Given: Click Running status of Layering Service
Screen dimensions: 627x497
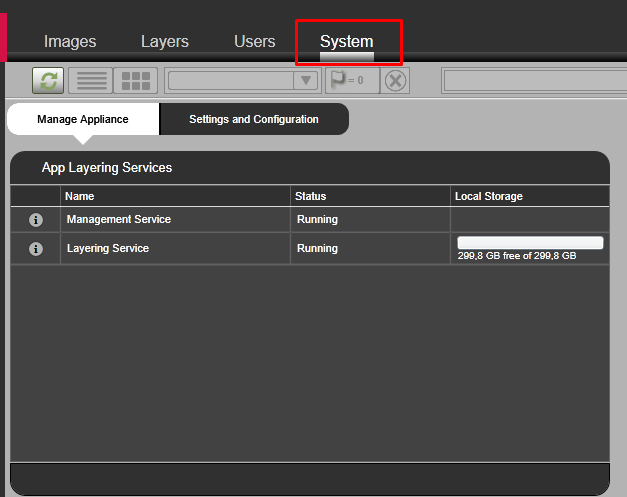Looking at the screenshot, I should (x=317, y=248).
